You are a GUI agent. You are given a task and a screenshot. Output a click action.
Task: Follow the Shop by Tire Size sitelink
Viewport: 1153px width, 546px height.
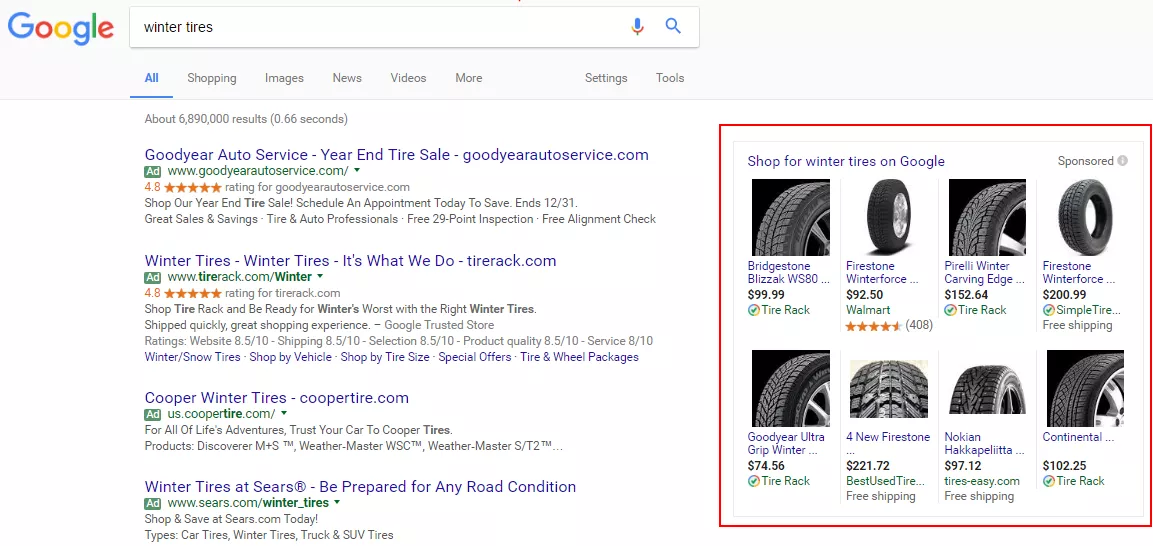[x=385, y=357]
